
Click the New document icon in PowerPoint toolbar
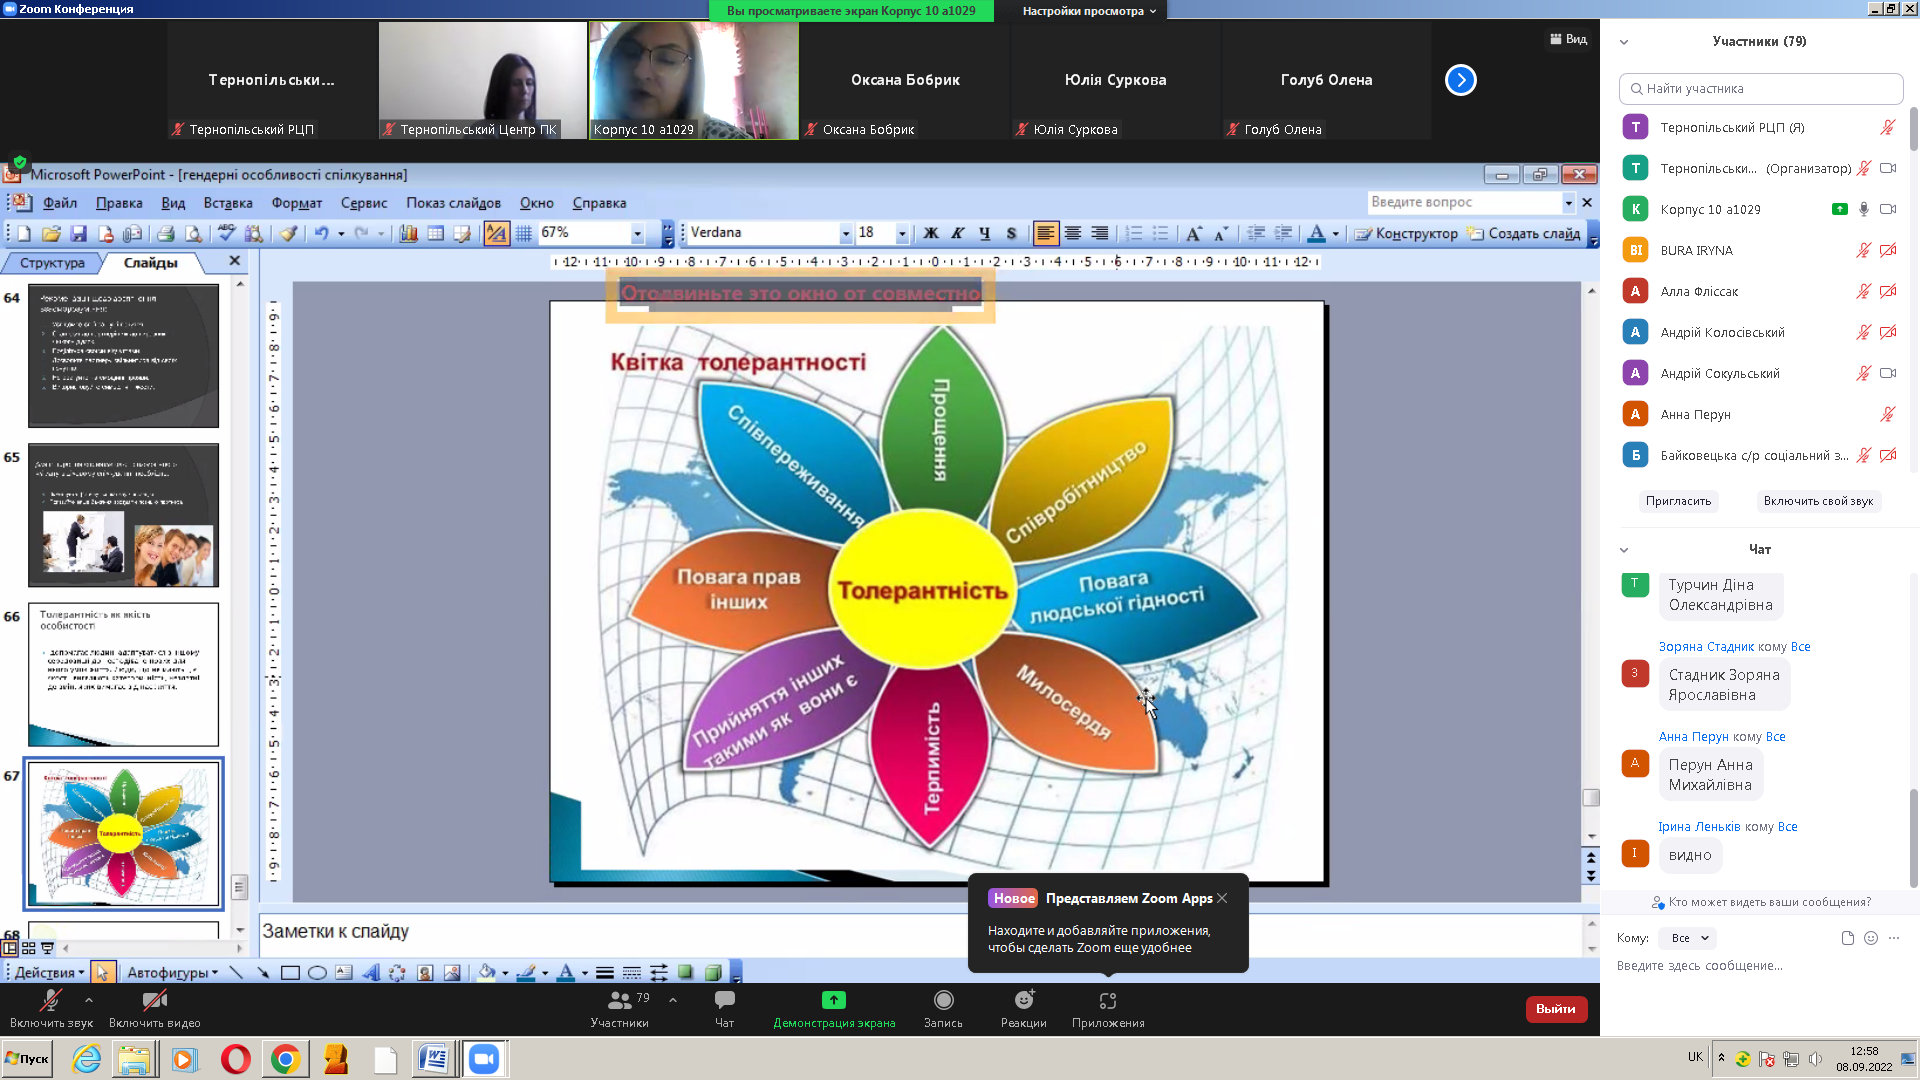pos(24,233)
